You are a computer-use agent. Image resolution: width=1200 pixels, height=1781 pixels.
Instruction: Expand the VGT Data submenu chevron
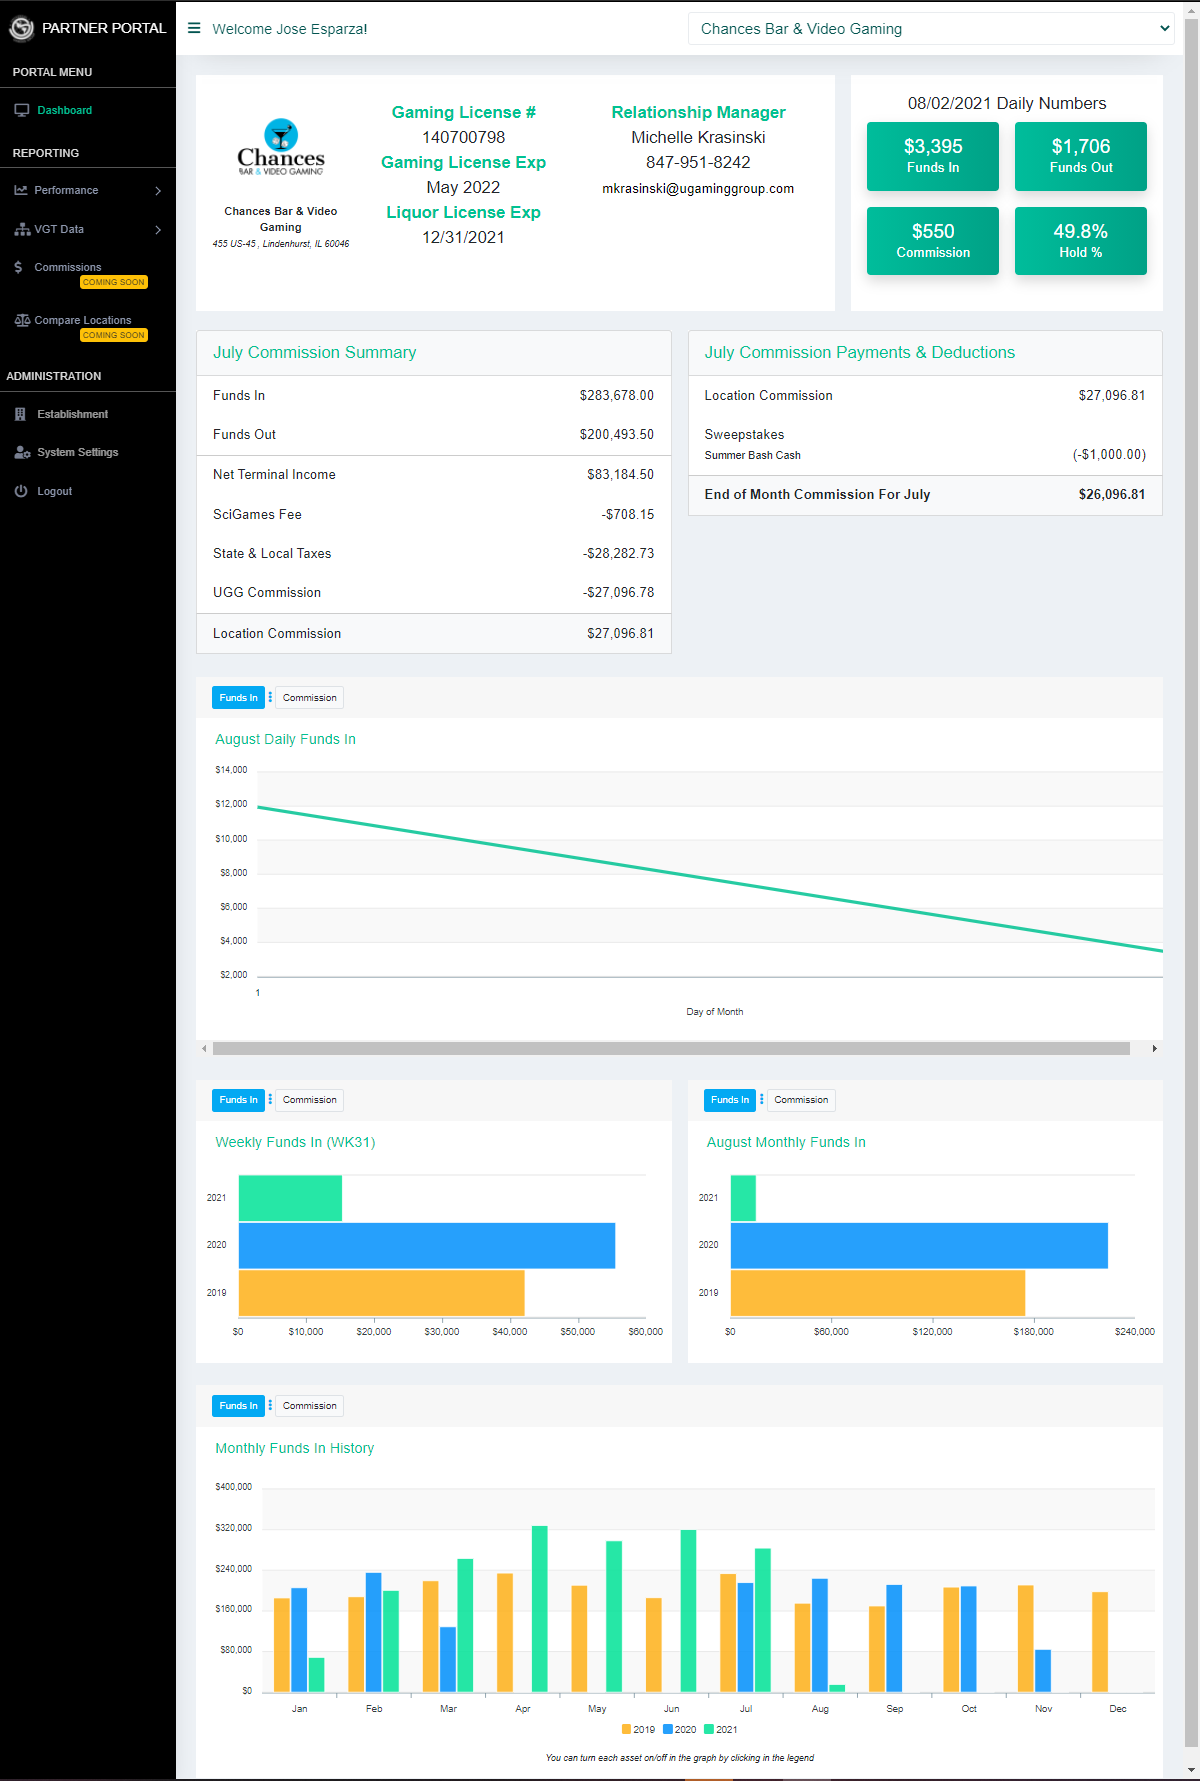tap(158, 230)
